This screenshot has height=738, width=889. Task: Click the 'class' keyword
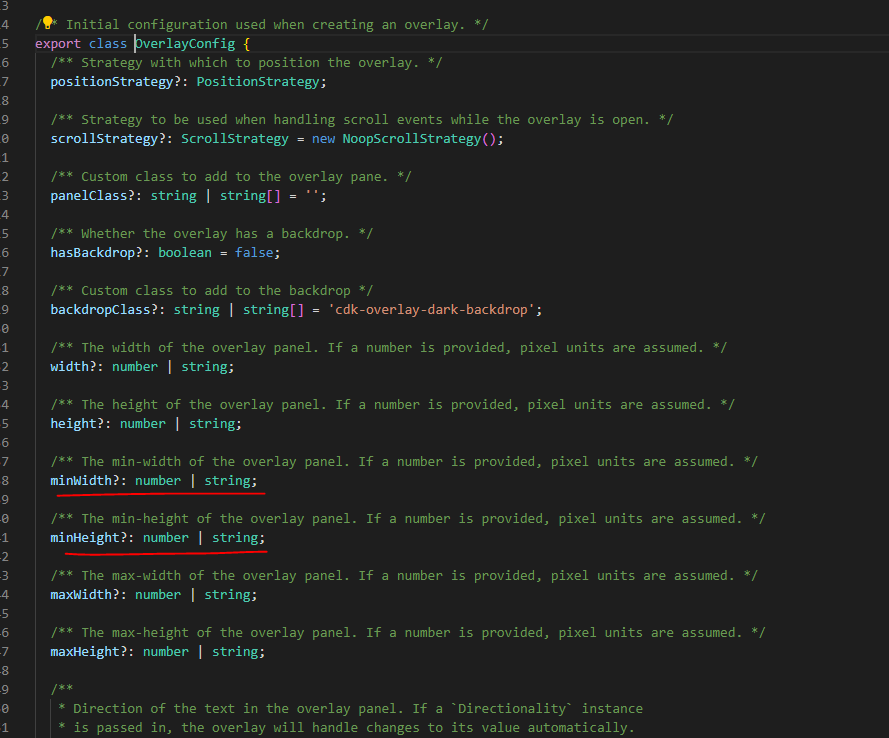click(108, 44)
